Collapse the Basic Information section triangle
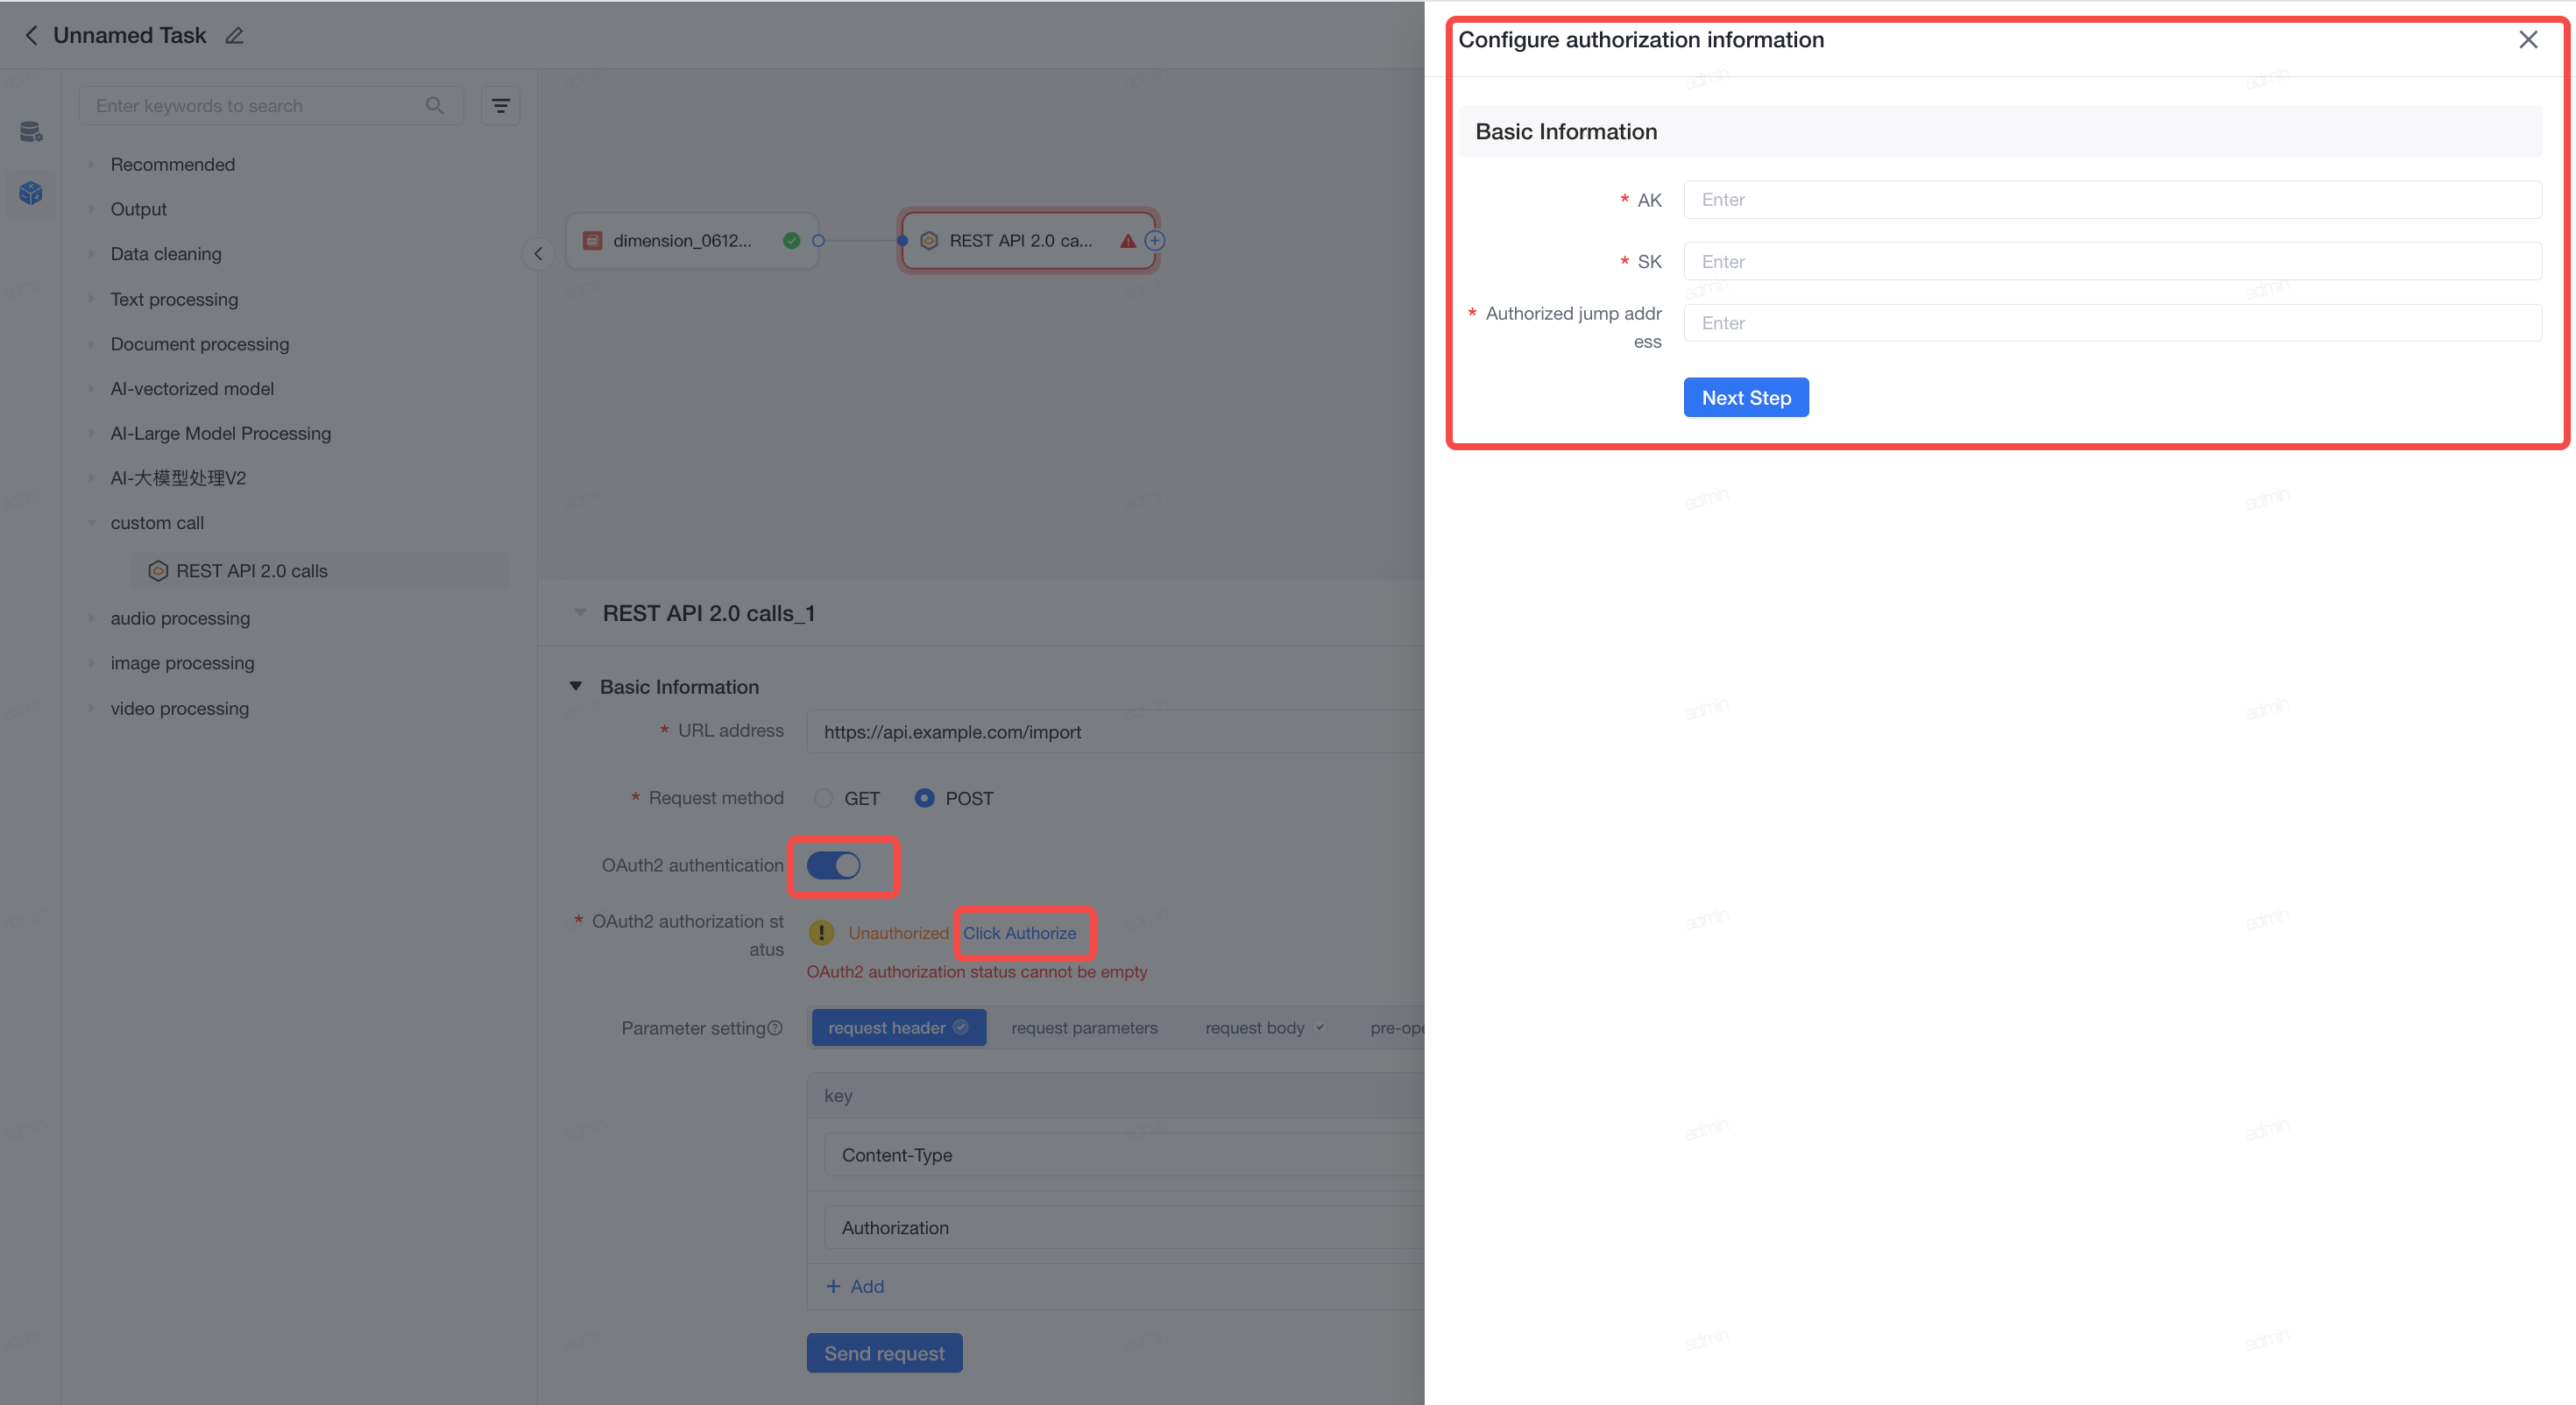The width and height of the screenshot is (2576, 1405). click(576, 687)
